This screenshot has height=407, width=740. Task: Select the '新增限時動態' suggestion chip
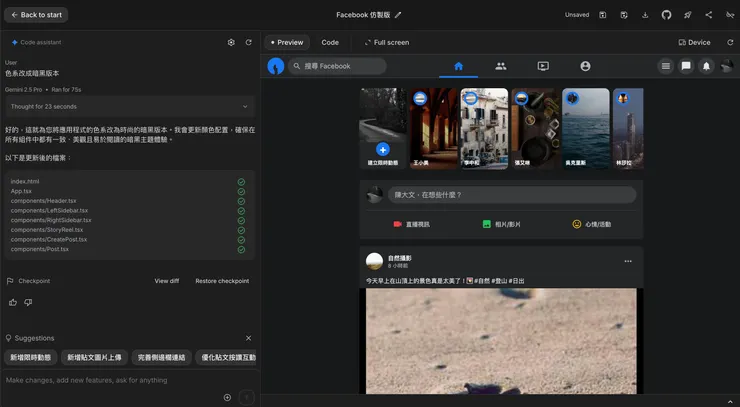coord(31,357)
